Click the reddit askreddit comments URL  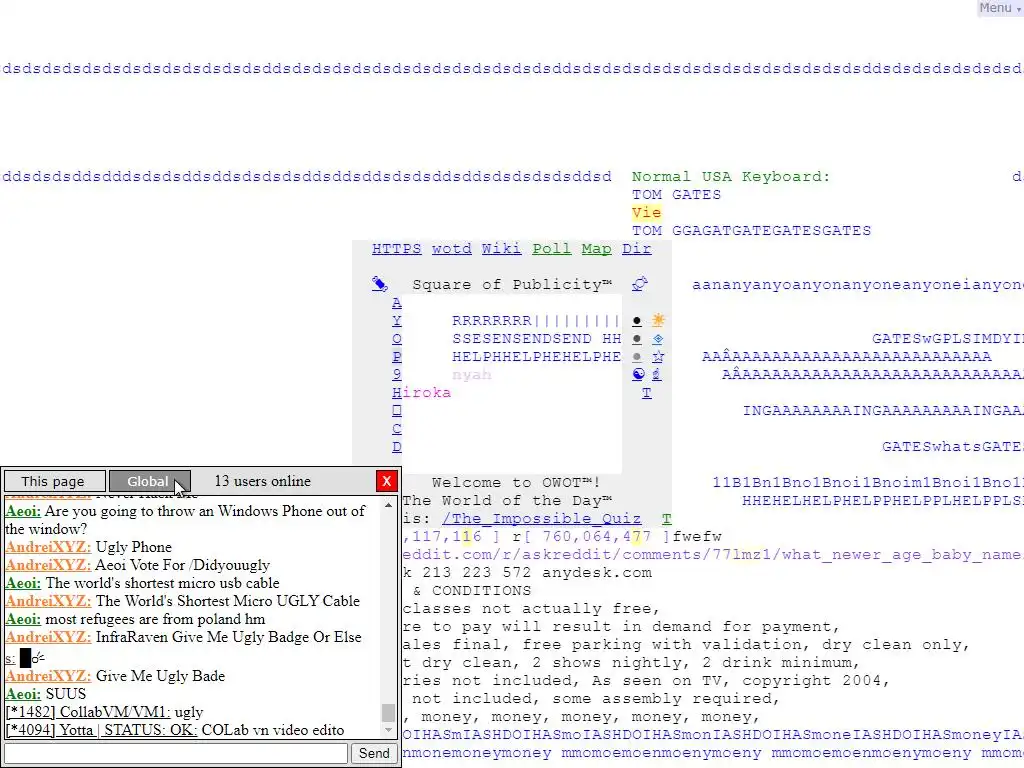tap(712, 554)
